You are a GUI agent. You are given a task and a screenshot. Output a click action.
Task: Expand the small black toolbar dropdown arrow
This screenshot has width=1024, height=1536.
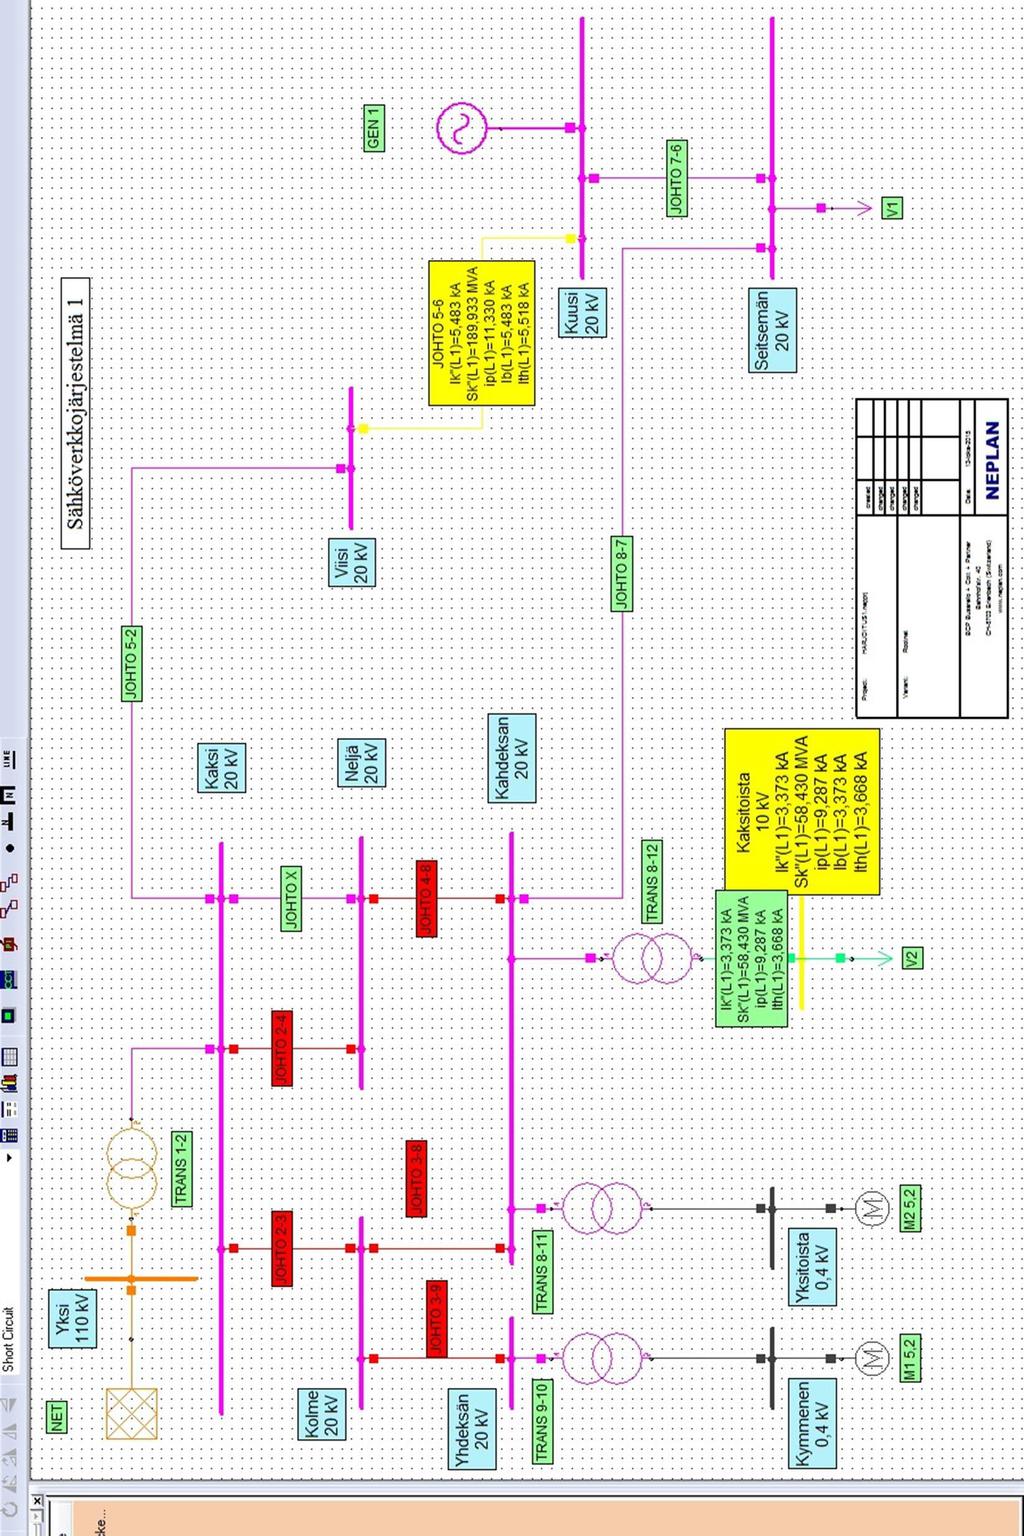tap(9, 1157)
